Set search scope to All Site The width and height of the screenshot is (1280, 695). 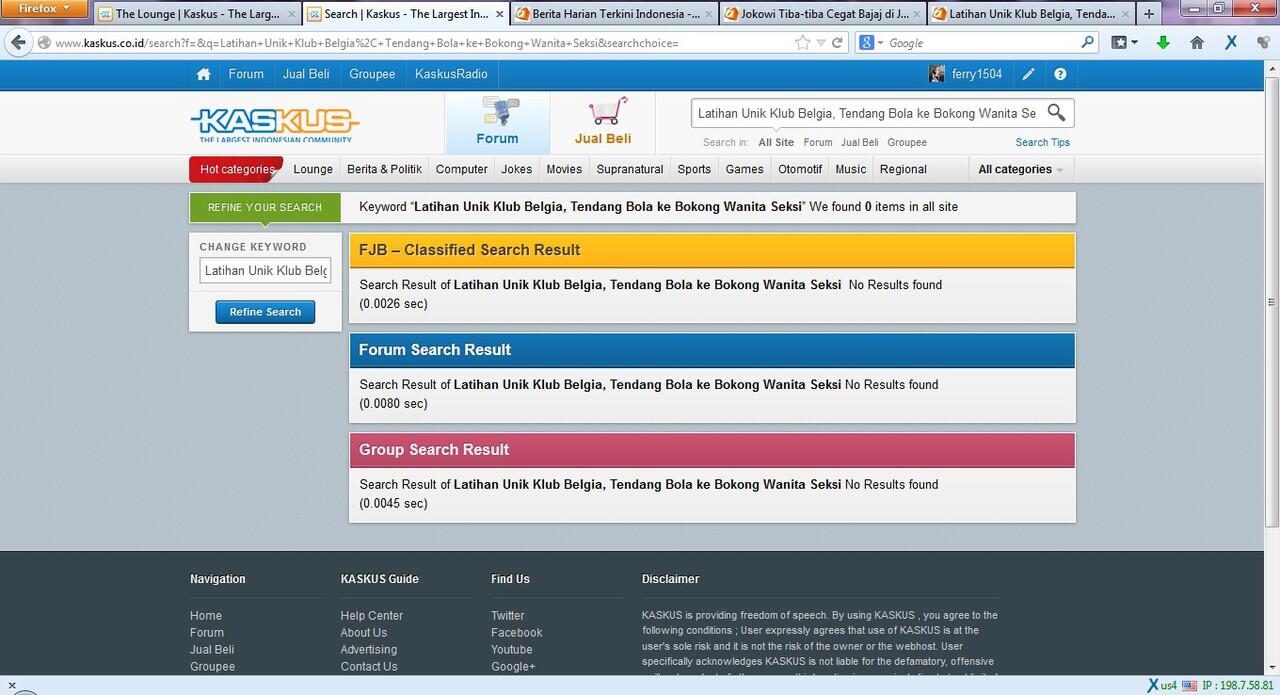(776, 142)
